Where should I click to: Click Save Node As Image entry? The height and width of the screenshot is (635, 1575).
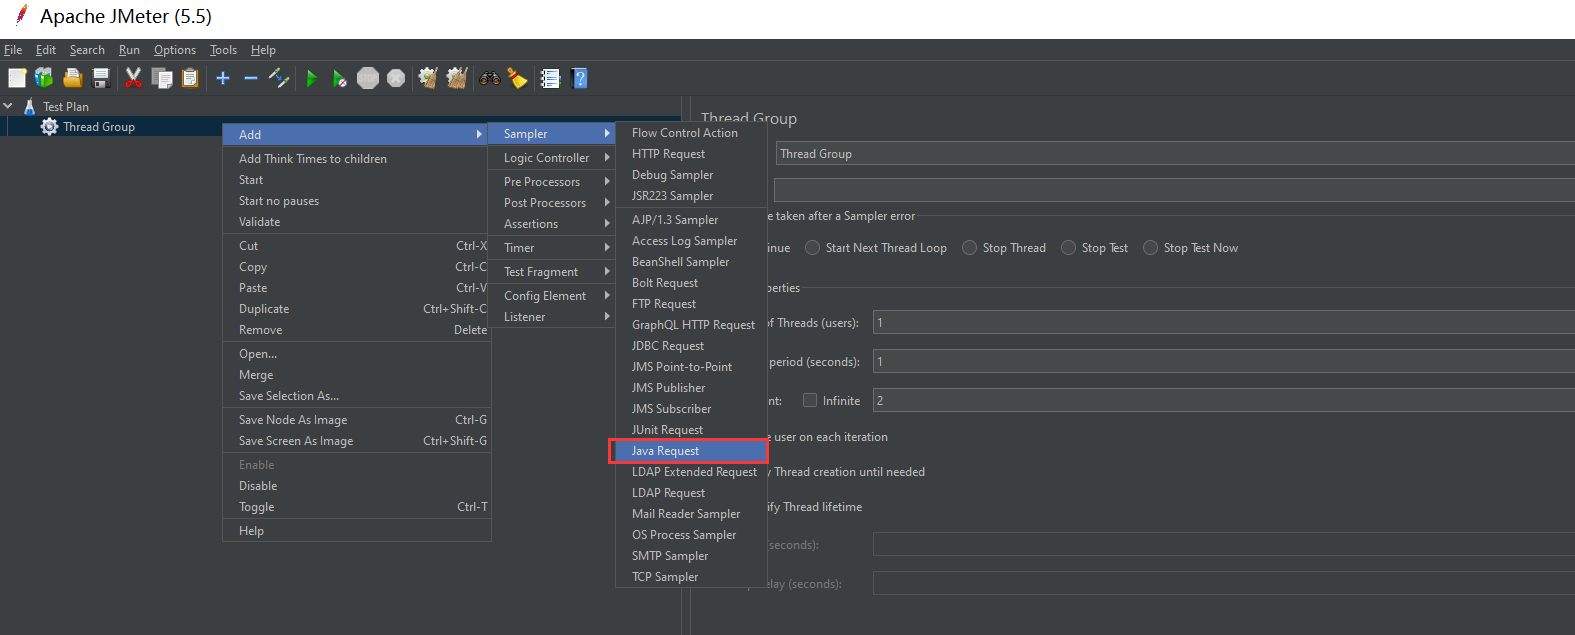coord(356,420)
